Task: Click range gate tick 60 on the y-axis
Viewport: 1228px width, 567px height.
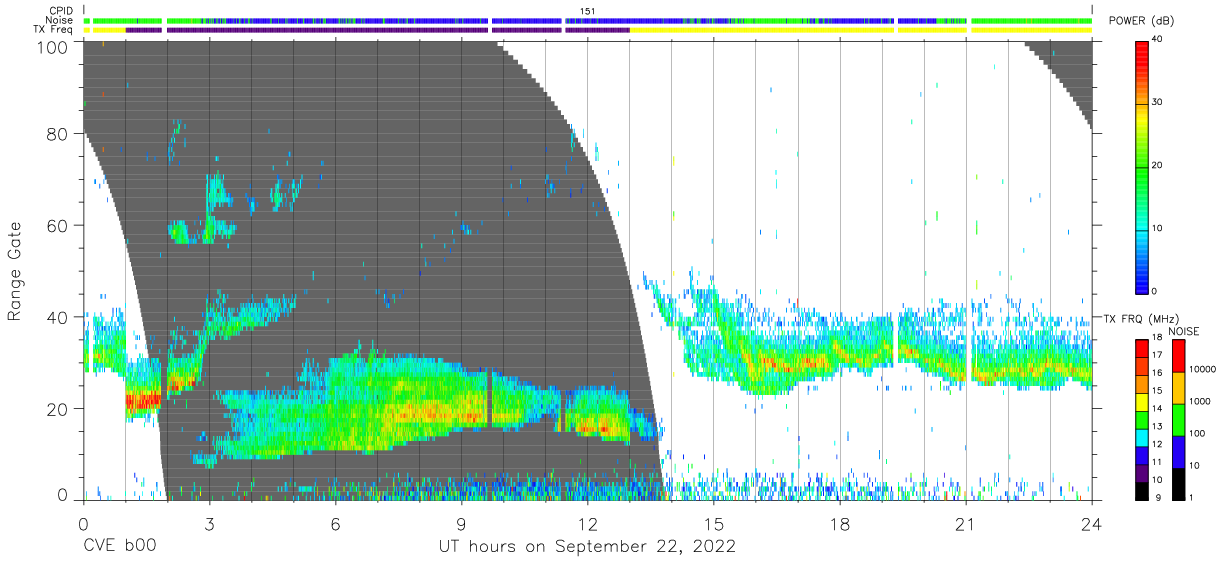Action: [x=59, y=226]
